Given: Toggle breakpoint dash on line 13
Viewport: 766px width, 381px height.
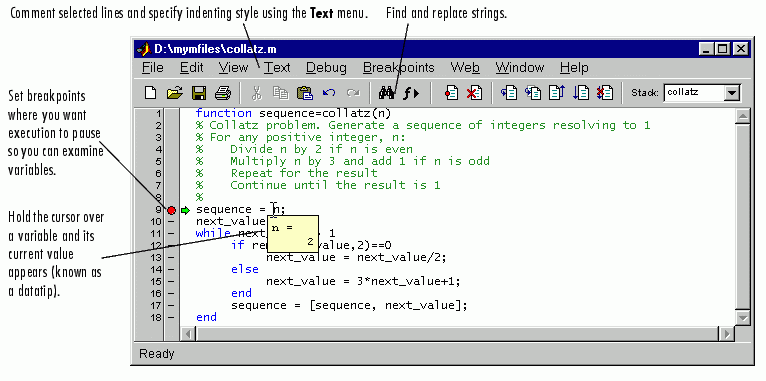Looking at the screenshot, I should click(x=171, y=257).
